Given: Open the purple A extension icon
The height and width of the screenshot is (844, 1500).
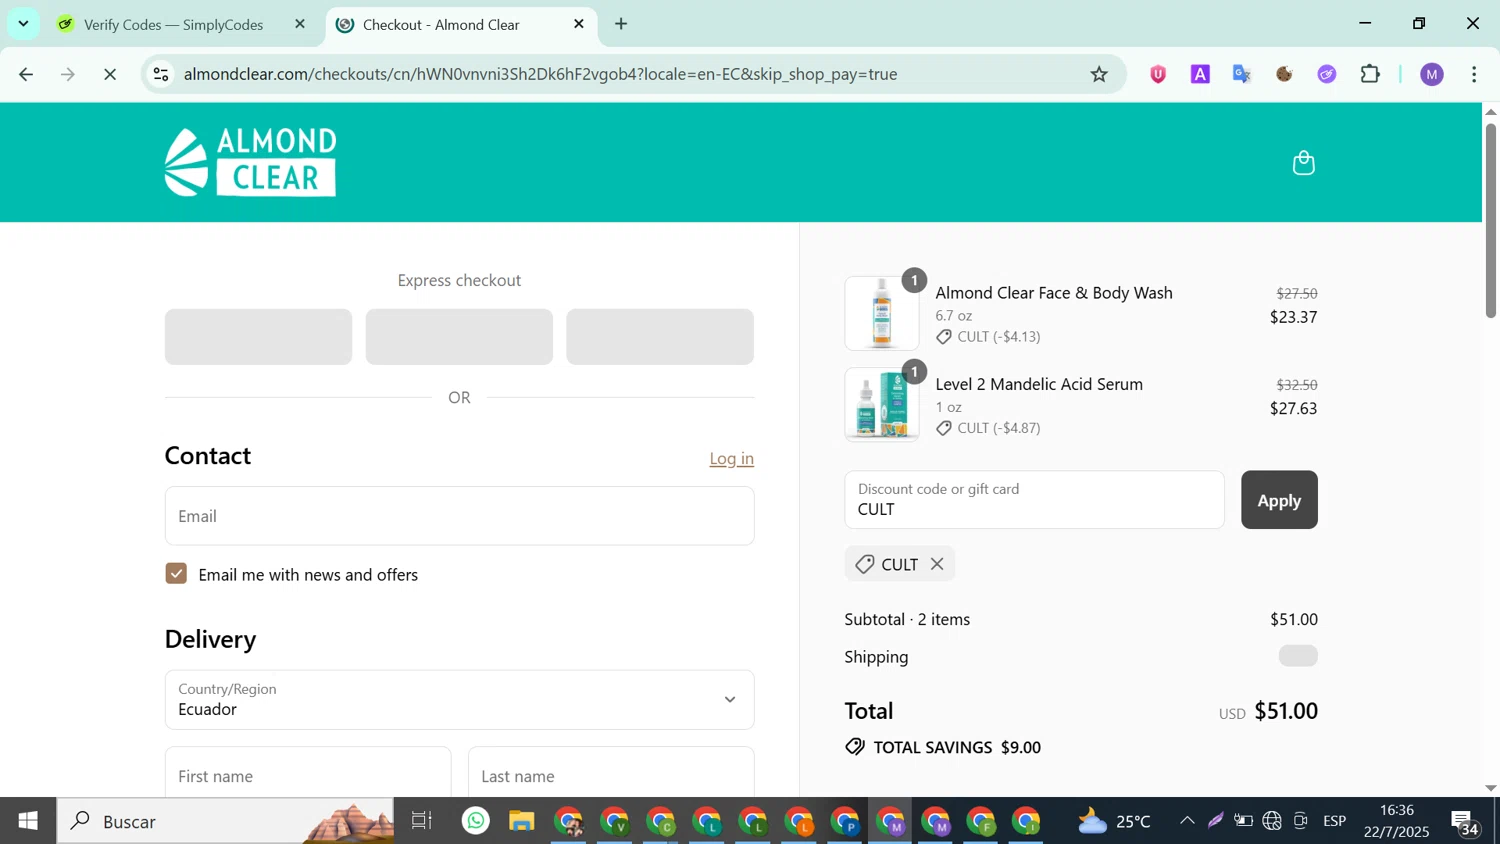Looking at the screenshot, I should (x=1200, y=74).
